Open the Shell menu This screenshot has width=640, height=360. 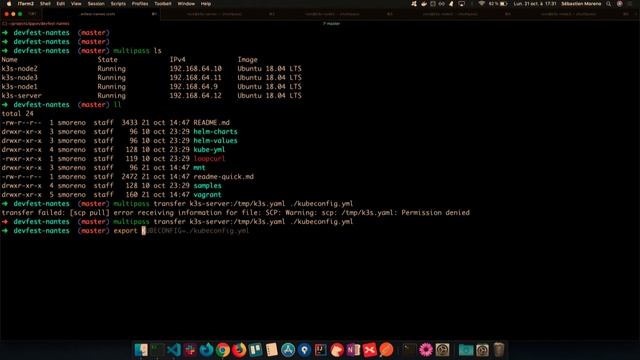(x=45, y=4)
